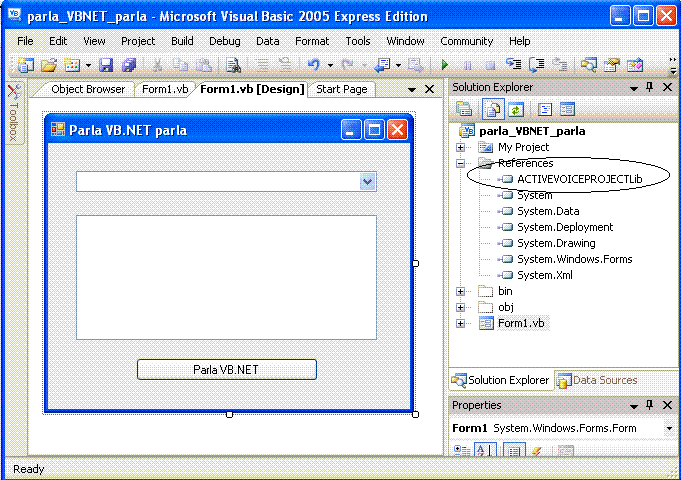Click the Copy toolbar icon
The width and height of the screenshot is (681, 480).
(x=180, y=65)
